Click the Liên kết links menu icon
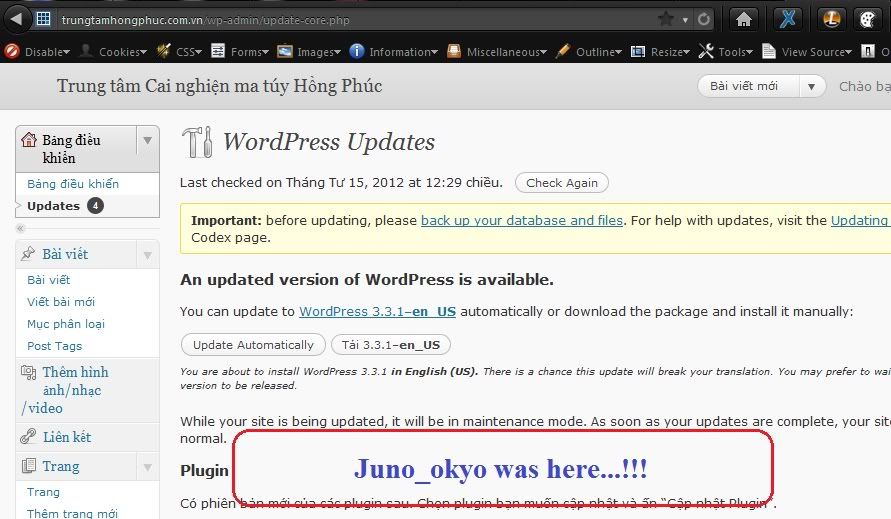Screen dimensions: 891x519 pyautogui.click(x=28, y=437)
